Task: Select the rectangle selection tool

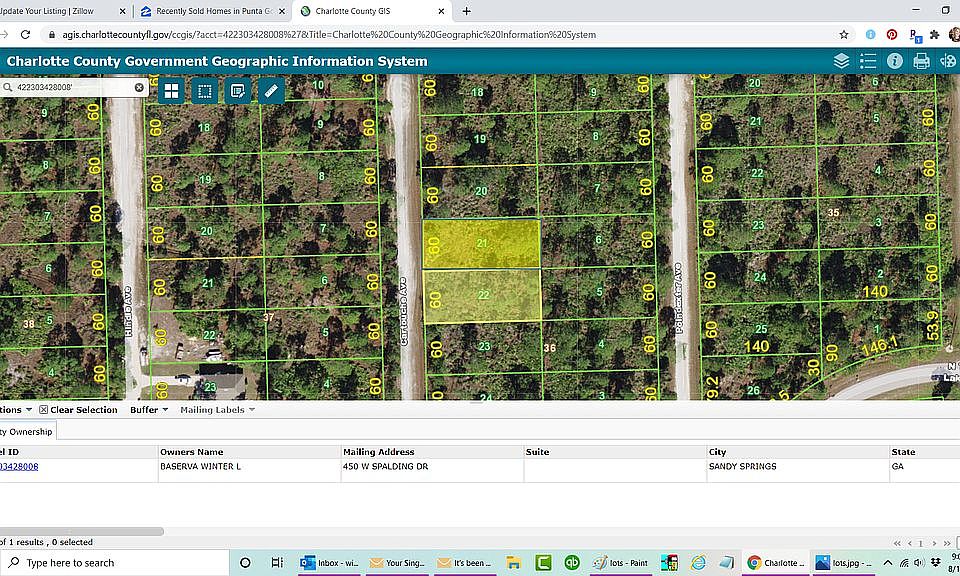Action: (x=204, y=91)
